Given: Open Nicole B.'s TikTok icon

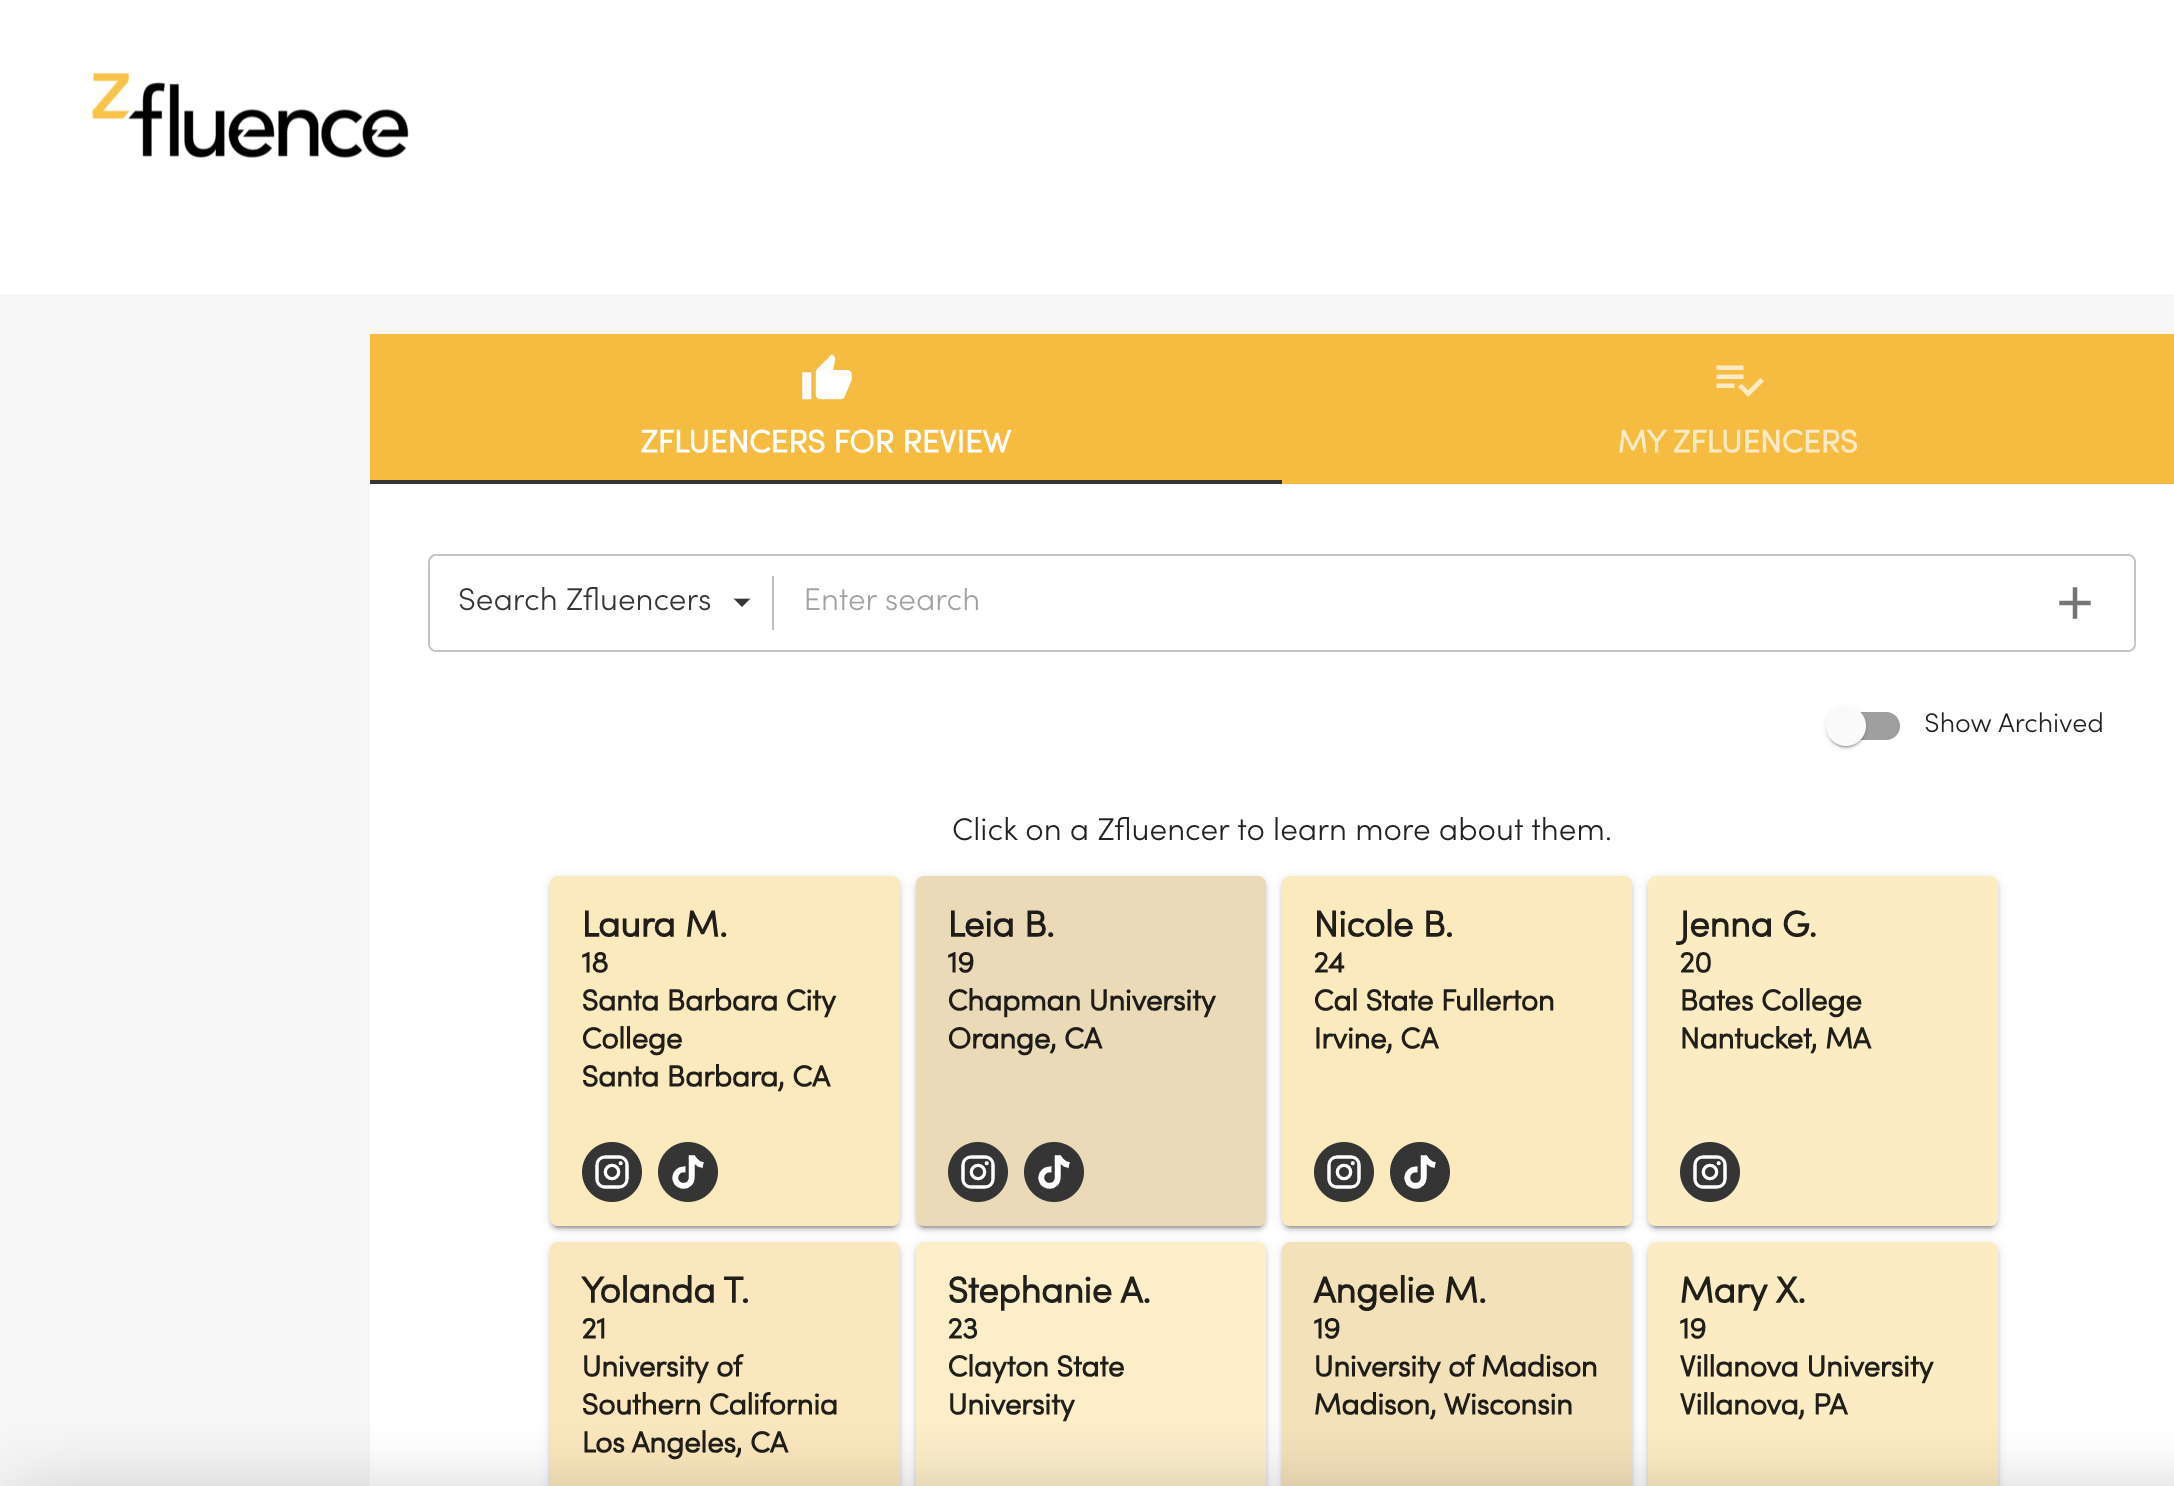Looking at the screenshot, I should pos(1420,1171).
